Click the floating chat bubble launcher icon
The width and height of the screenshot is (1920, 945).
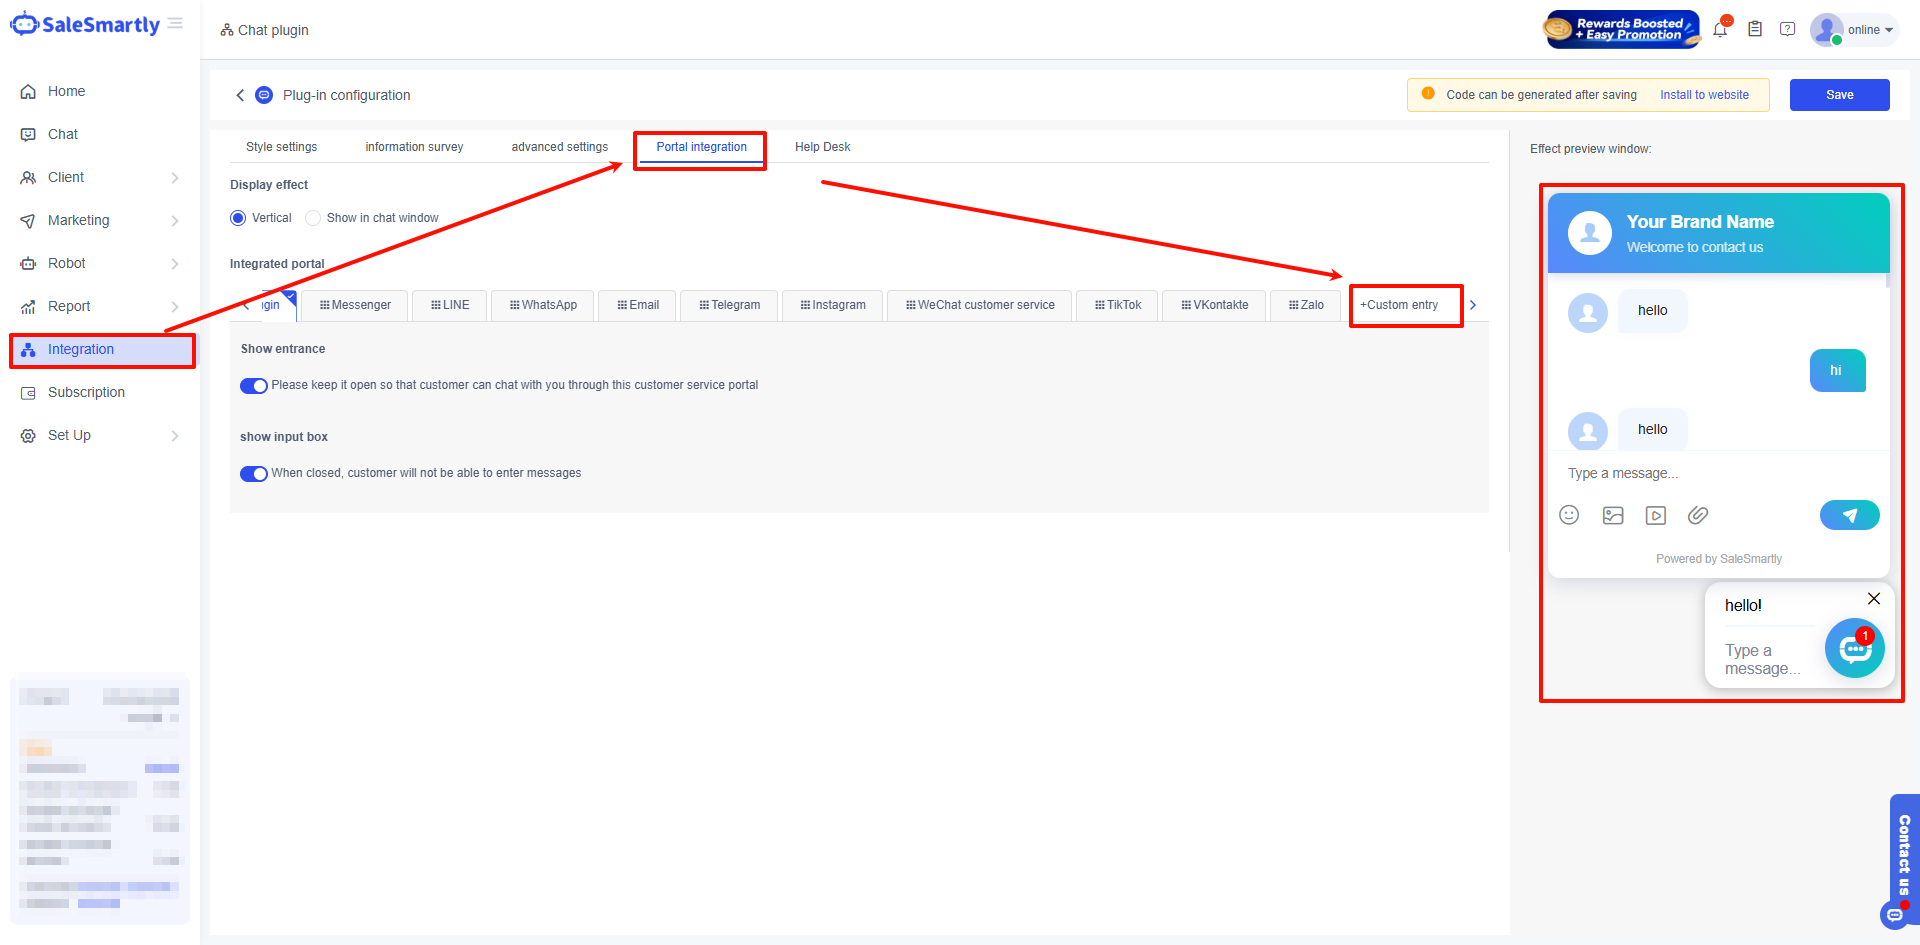(x=1854, y=648)
